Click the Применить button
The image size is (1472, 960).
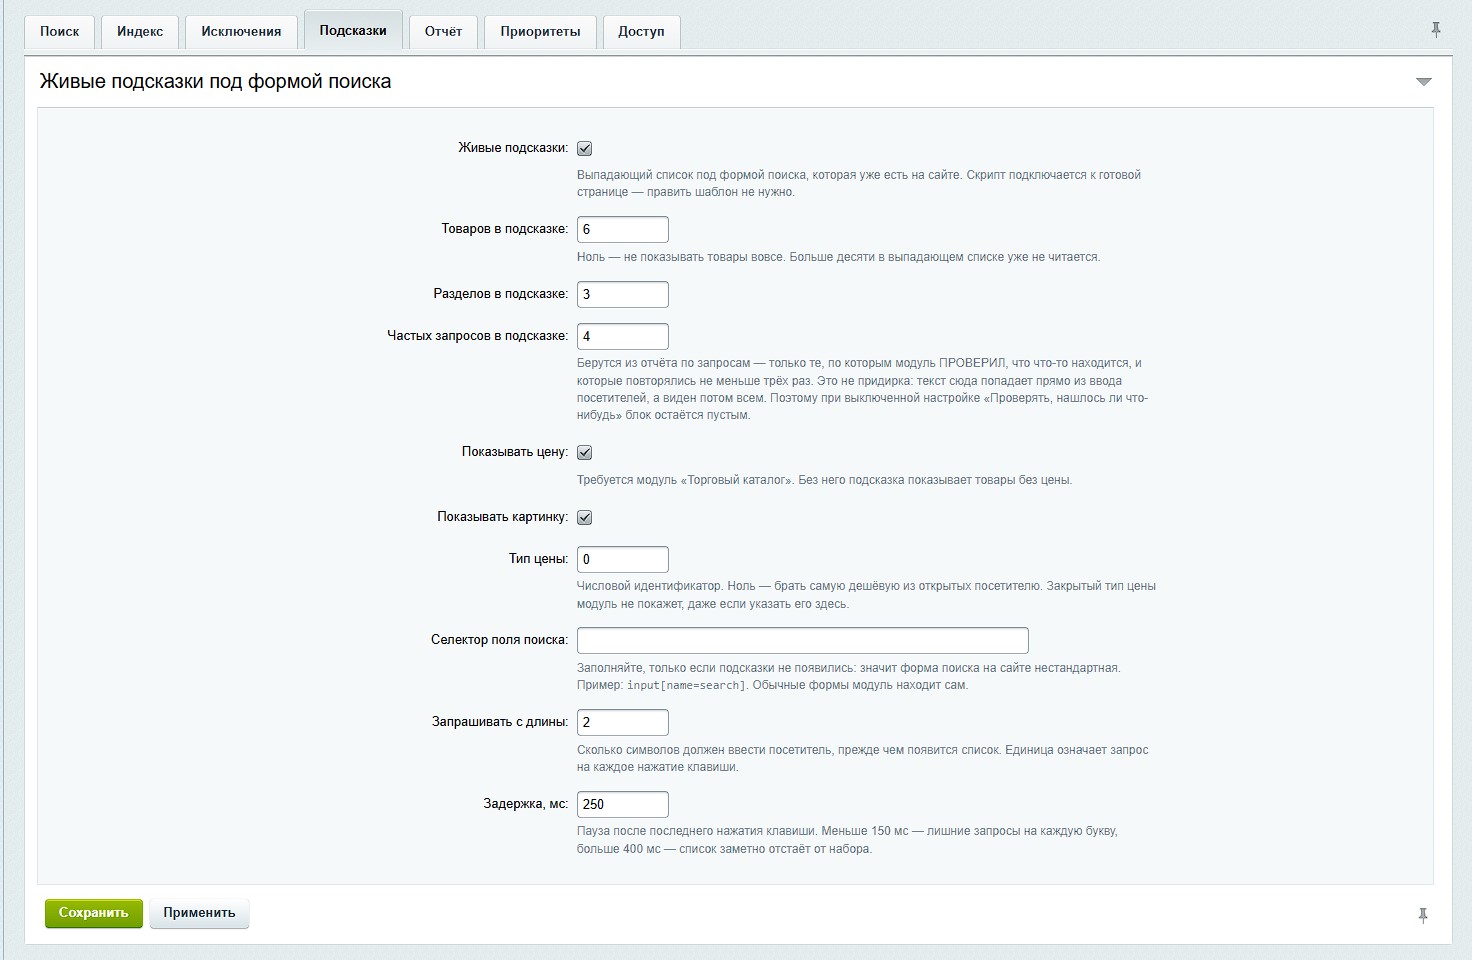199,913
